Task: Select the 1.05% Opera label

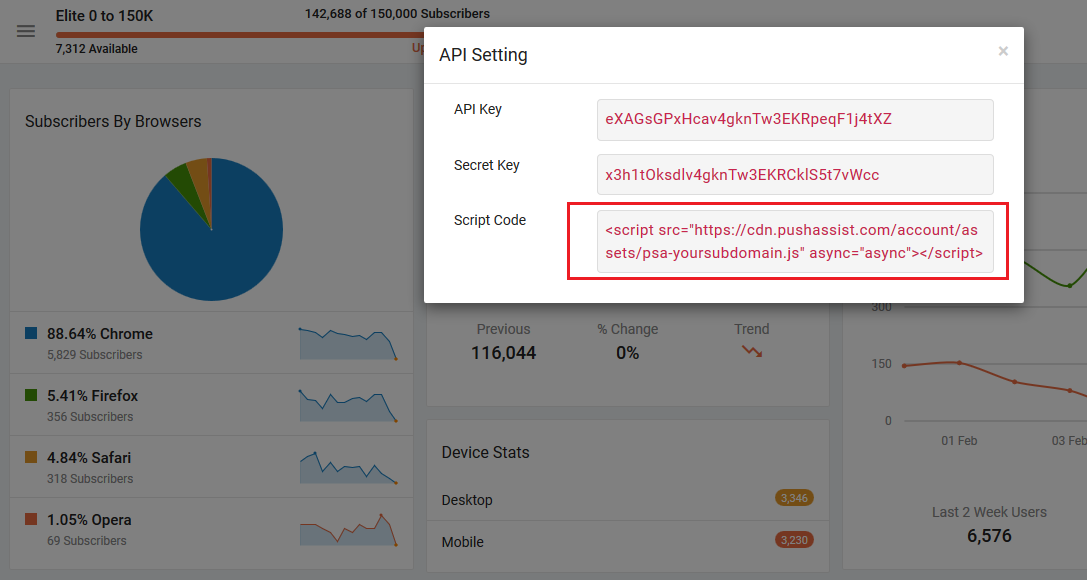Action: (x=89, y=520)
